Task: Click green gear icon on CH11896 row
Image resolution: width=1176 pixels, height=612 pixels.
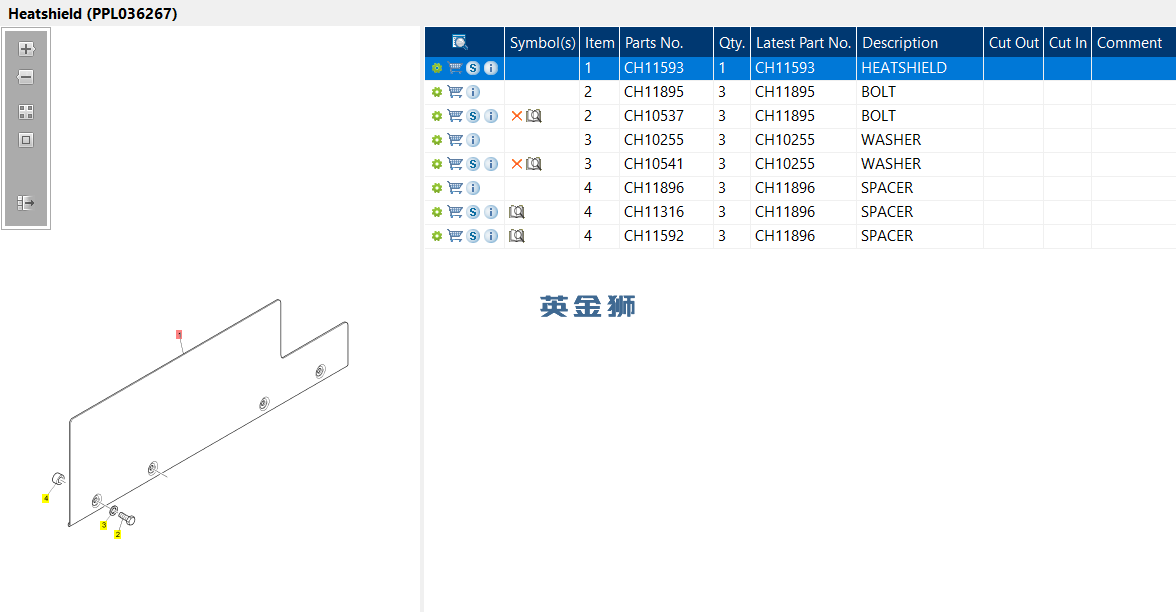Action: click(x=436, y=188)
